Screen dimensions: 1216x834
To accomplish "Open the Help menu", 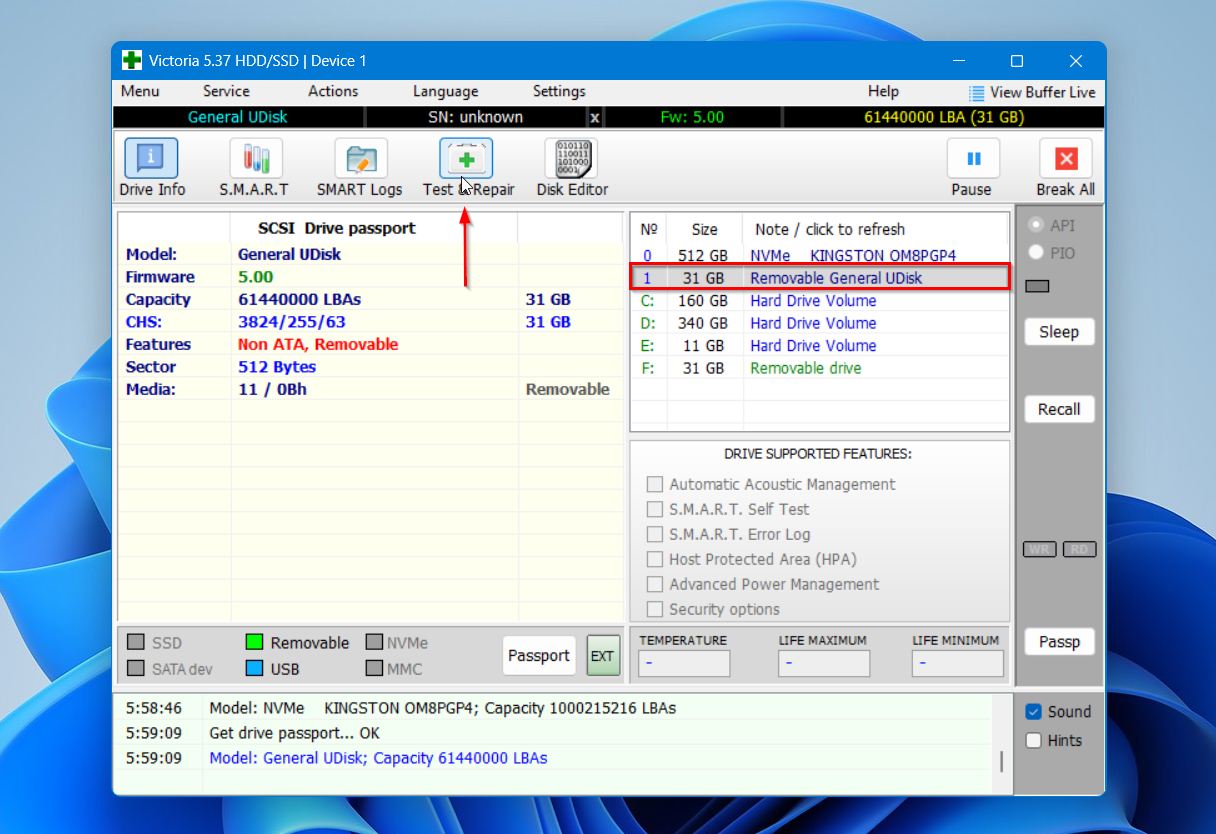I will [x=883, y=91].
